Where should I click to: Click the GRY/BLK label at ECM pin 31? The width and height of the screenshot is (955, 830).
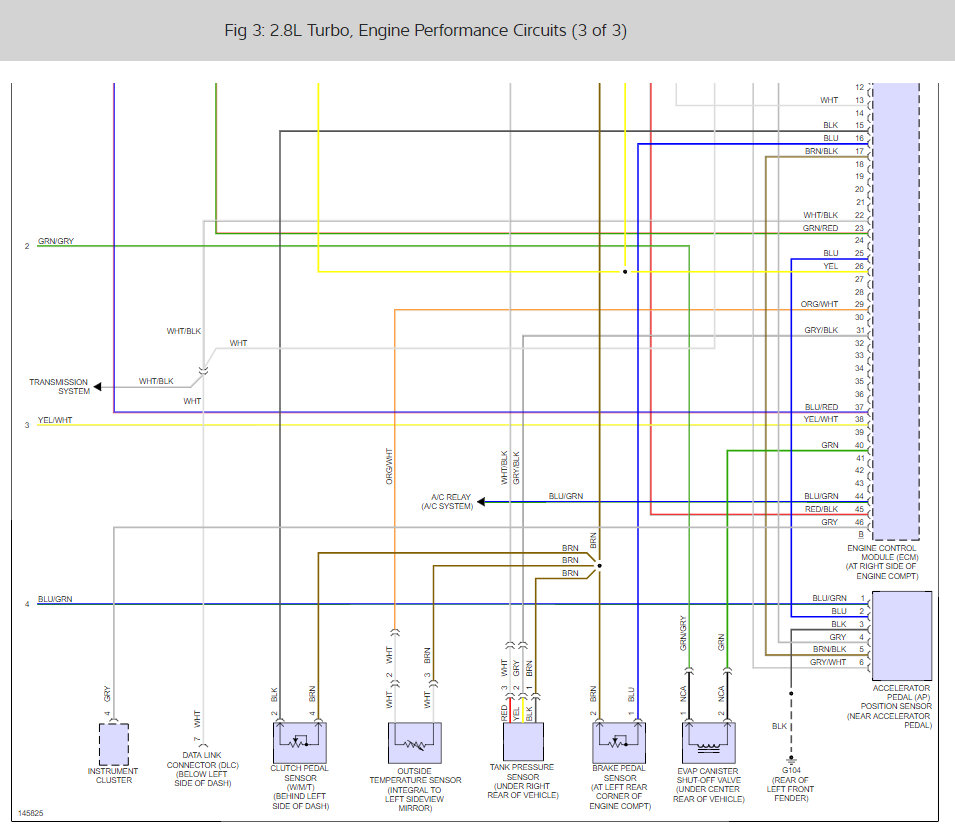pos(821,330)
